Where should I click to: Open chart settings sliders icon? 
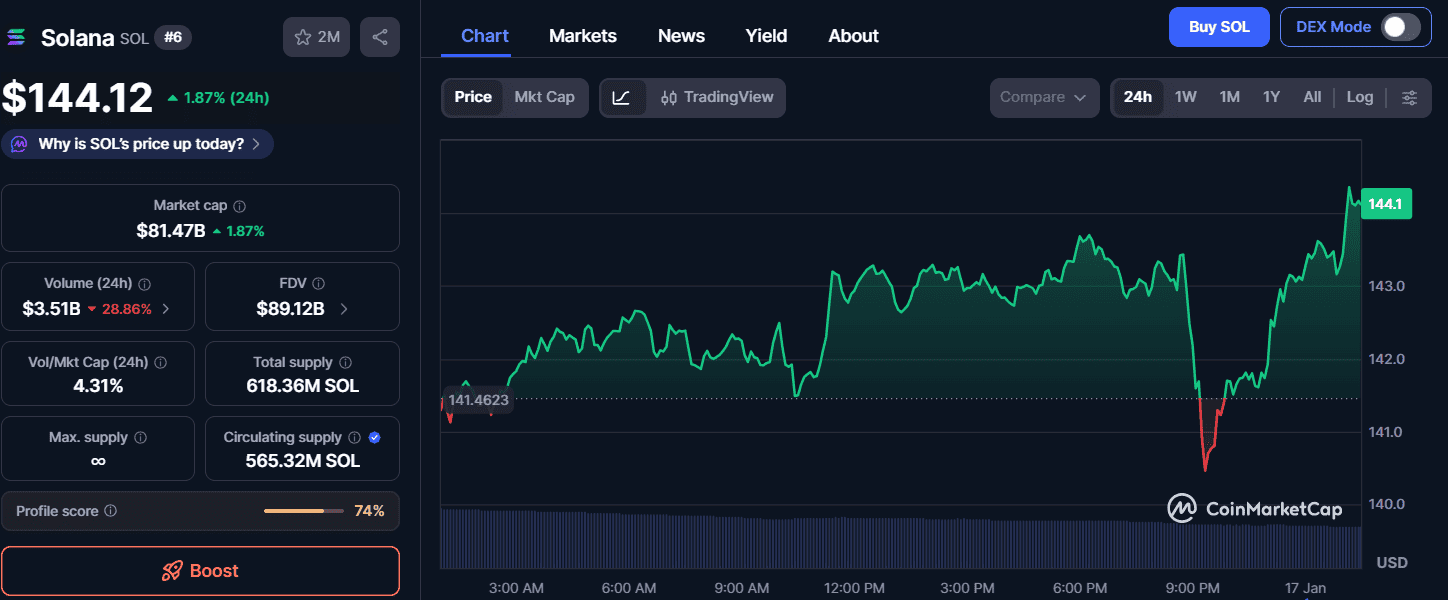click(1409, 97)
